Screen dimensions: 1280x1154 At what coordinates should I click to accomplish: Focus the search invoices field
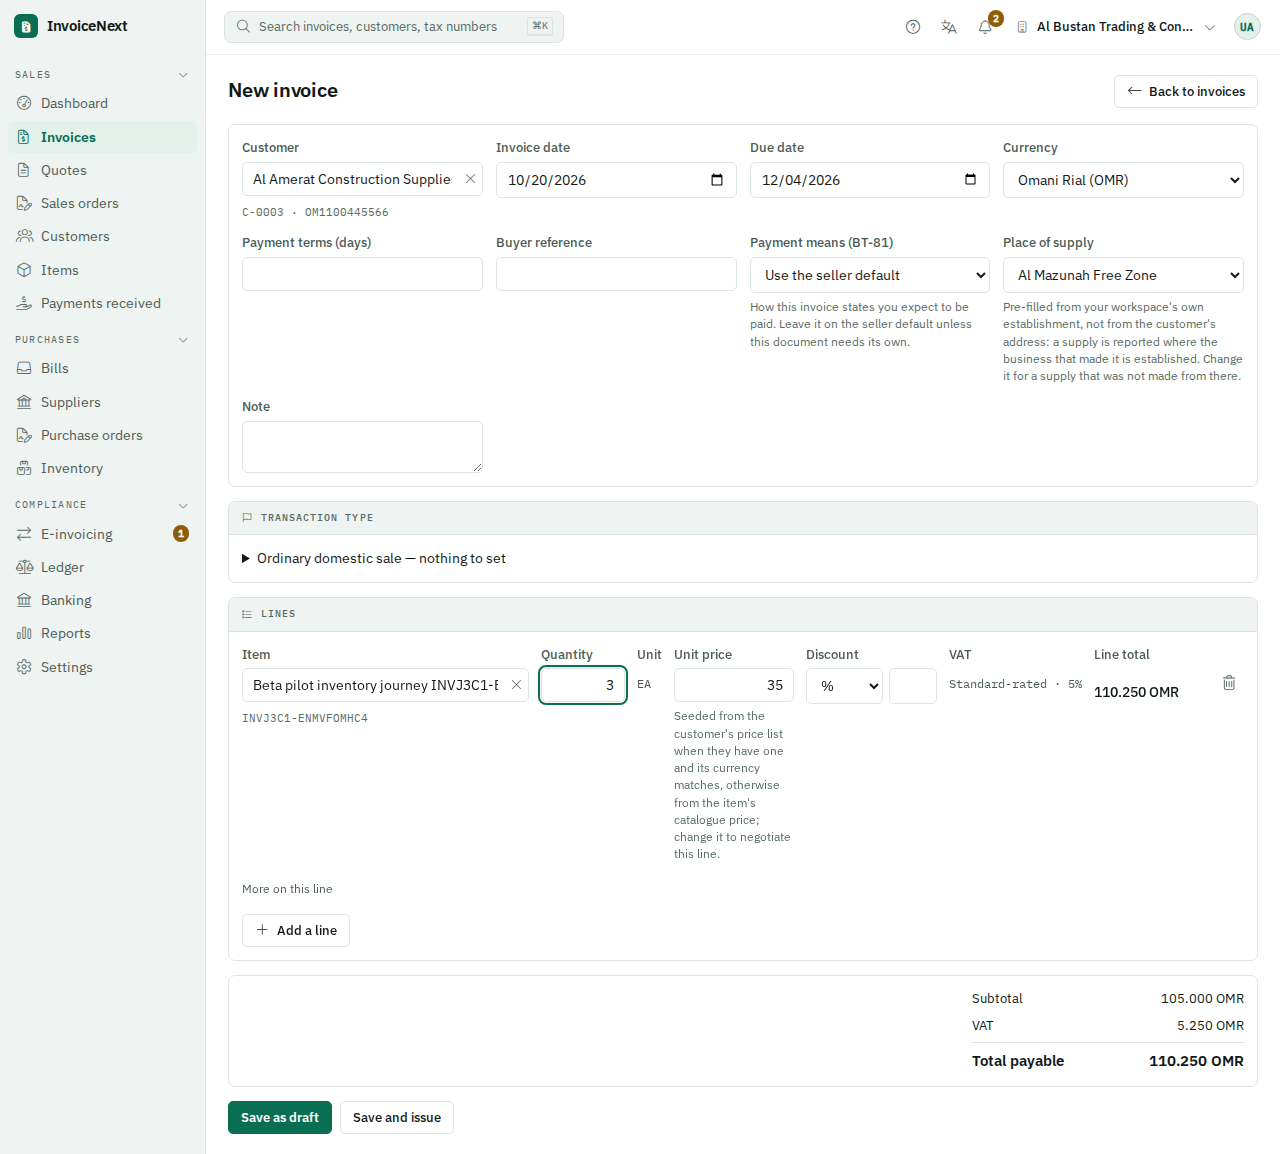pos(394,27)
